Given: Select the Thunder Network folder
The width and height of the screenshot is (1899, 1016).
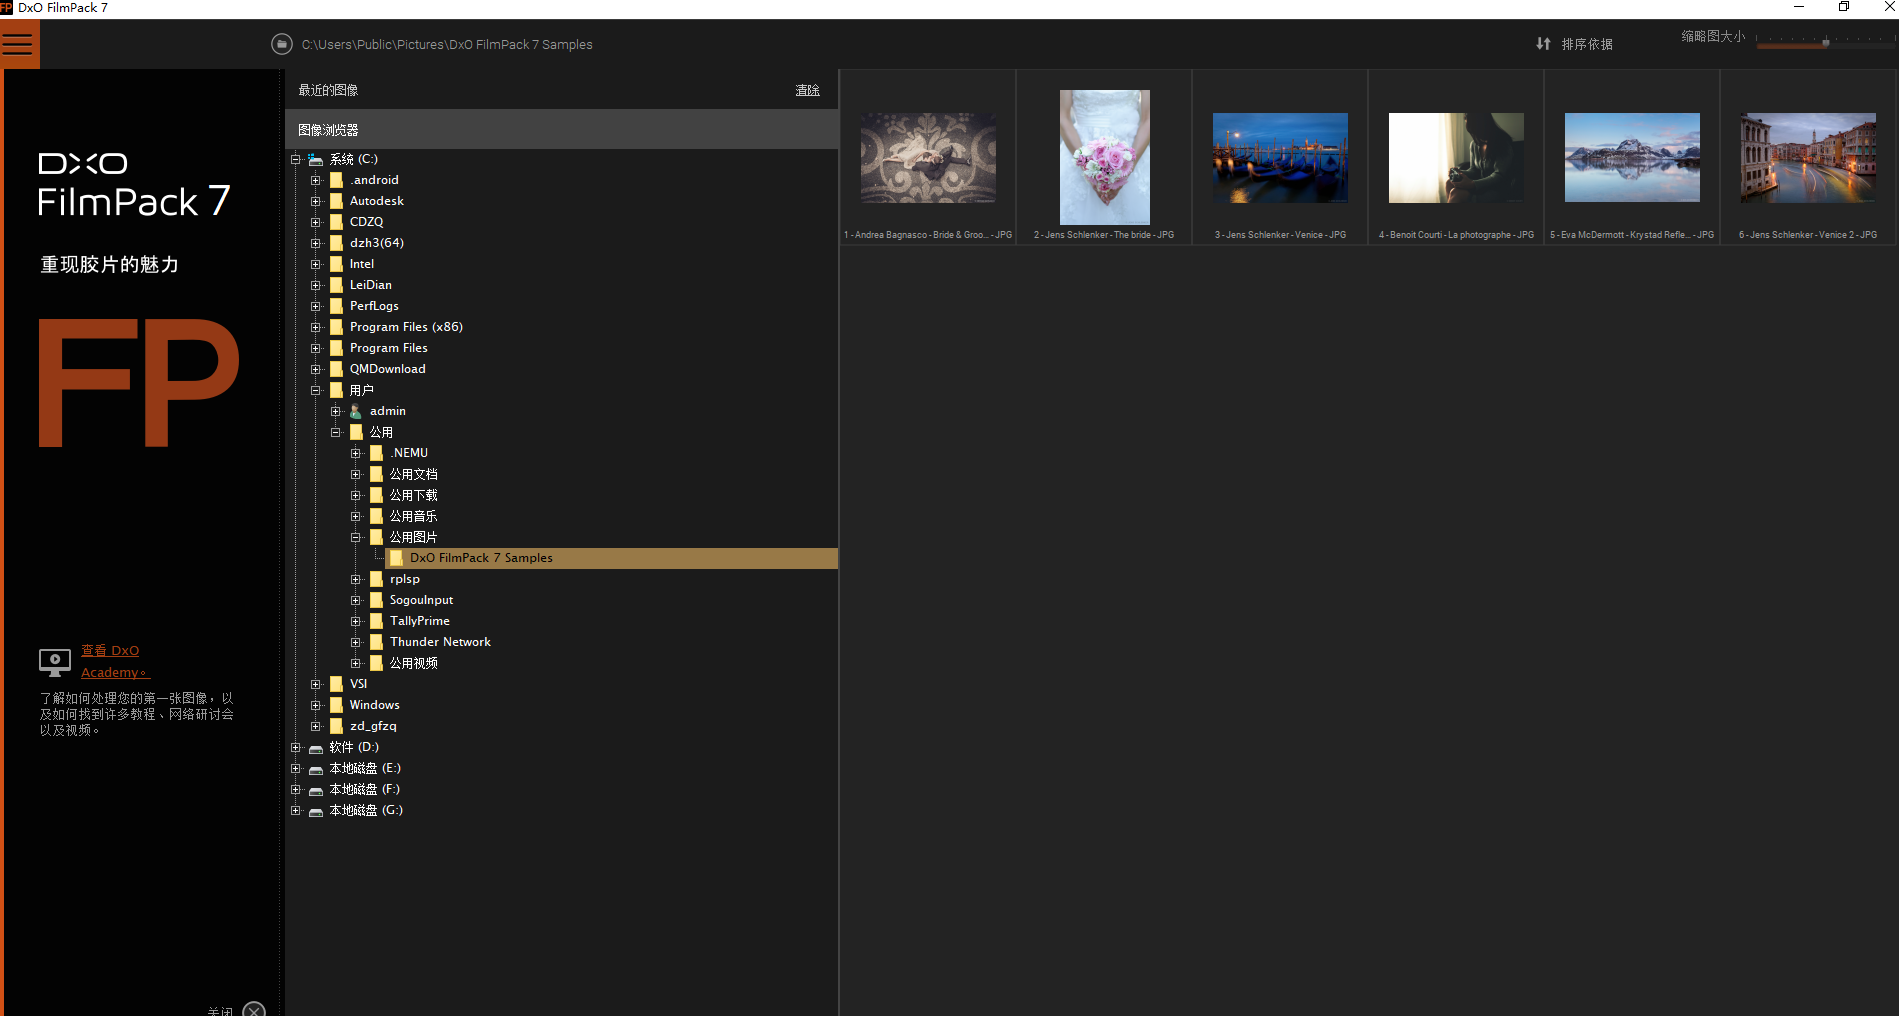Looking at the screenshot, I should coord(440,642).
